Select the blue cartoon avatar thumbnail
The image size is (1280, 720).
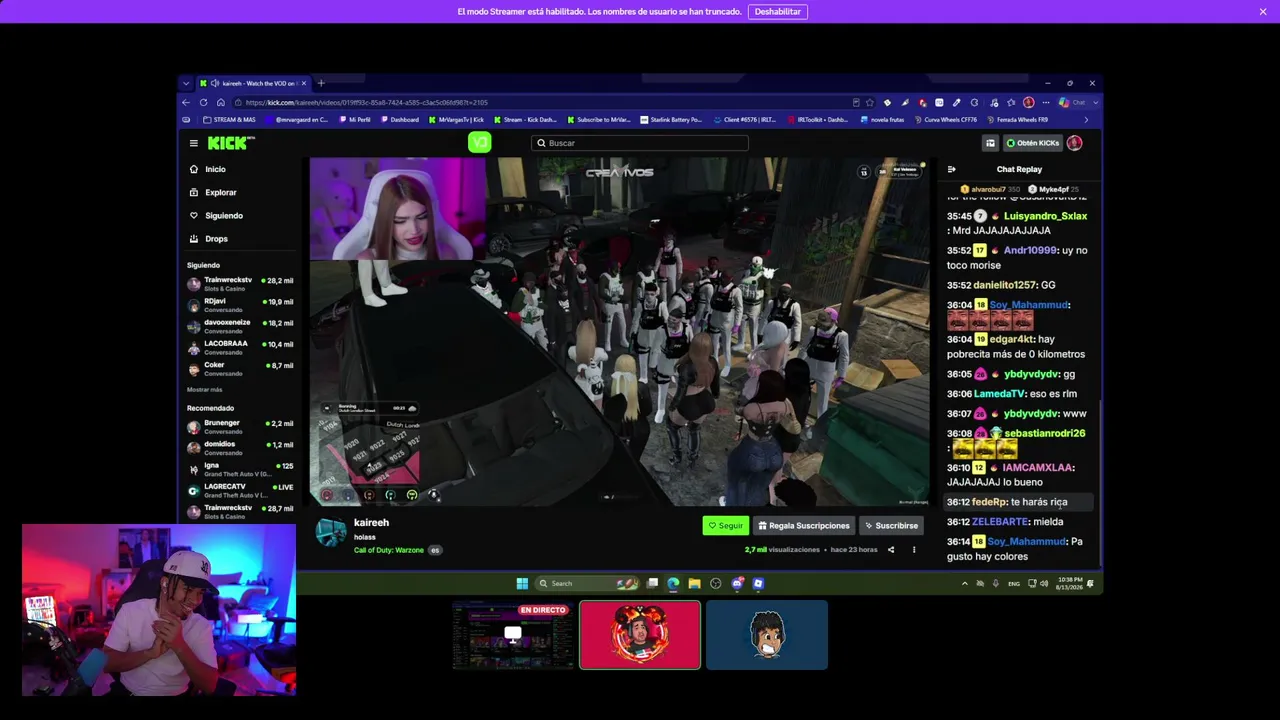767,635
